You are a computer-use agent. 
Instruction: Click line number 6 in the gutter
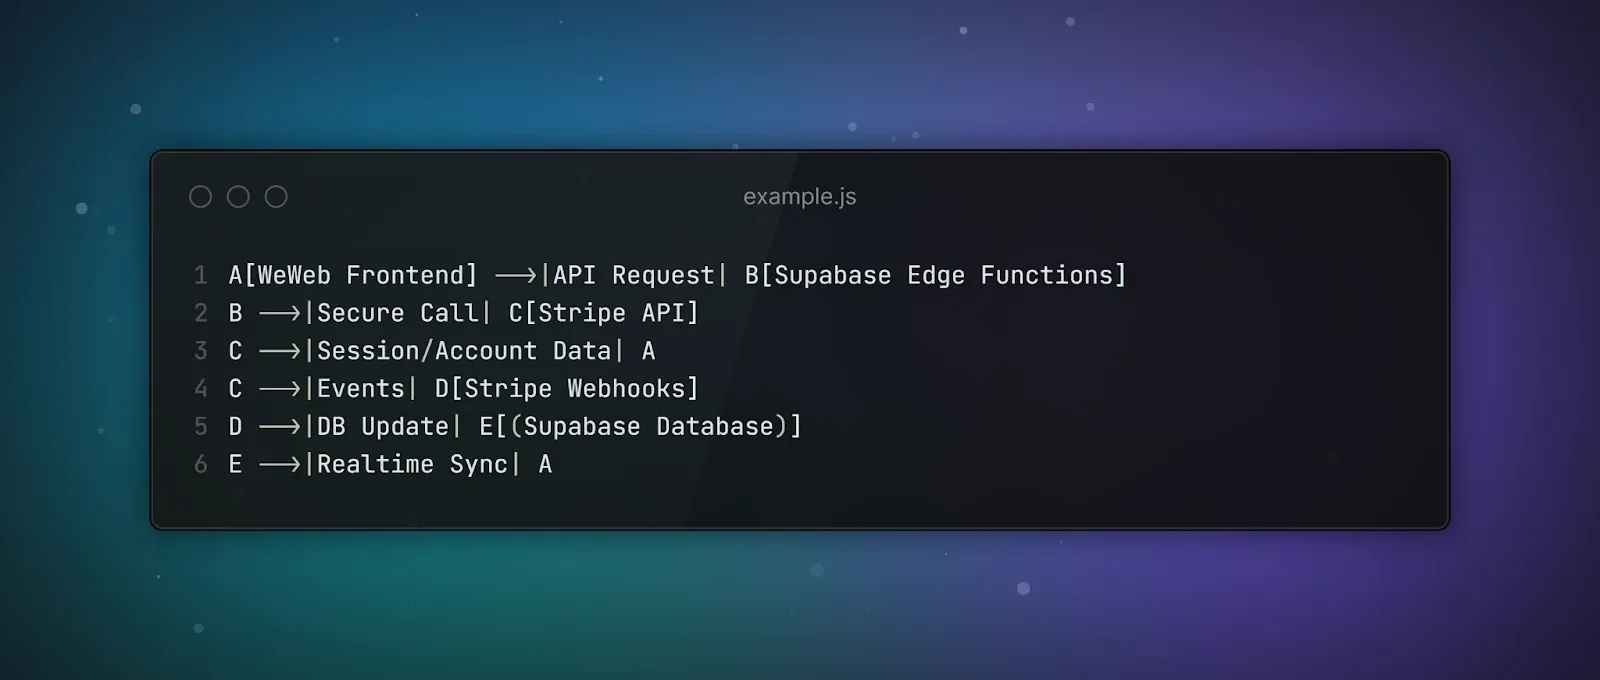(x=201, y=464)
